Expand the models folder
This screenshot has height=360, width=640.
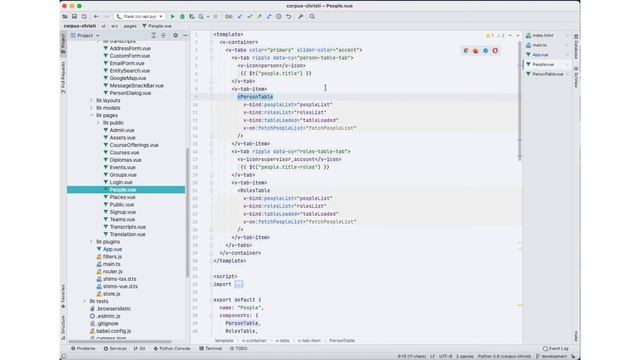[91, 108]
